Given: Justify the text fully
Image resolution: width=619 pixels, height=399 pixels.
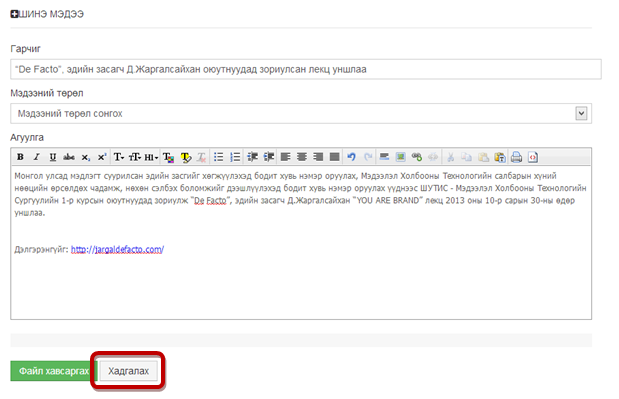Looking at the screenshot, I should point(334,157).
